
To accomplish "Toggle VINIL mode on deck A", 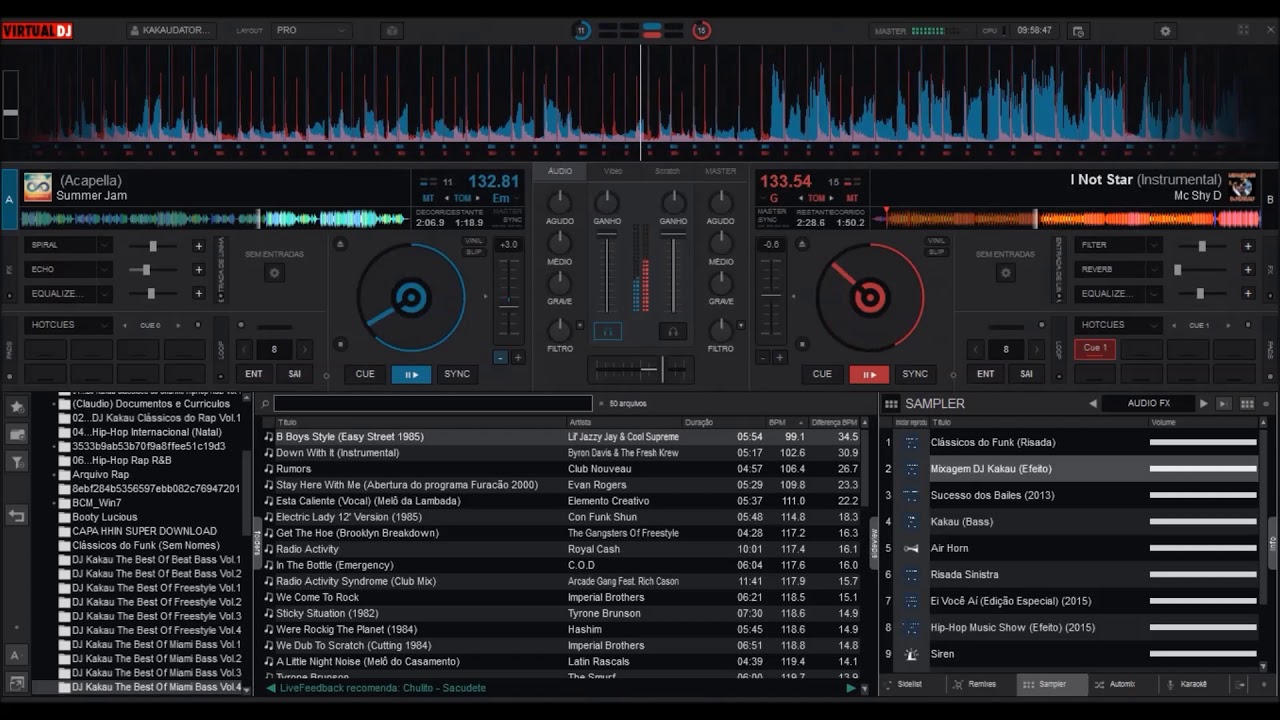I will point(473,241).
